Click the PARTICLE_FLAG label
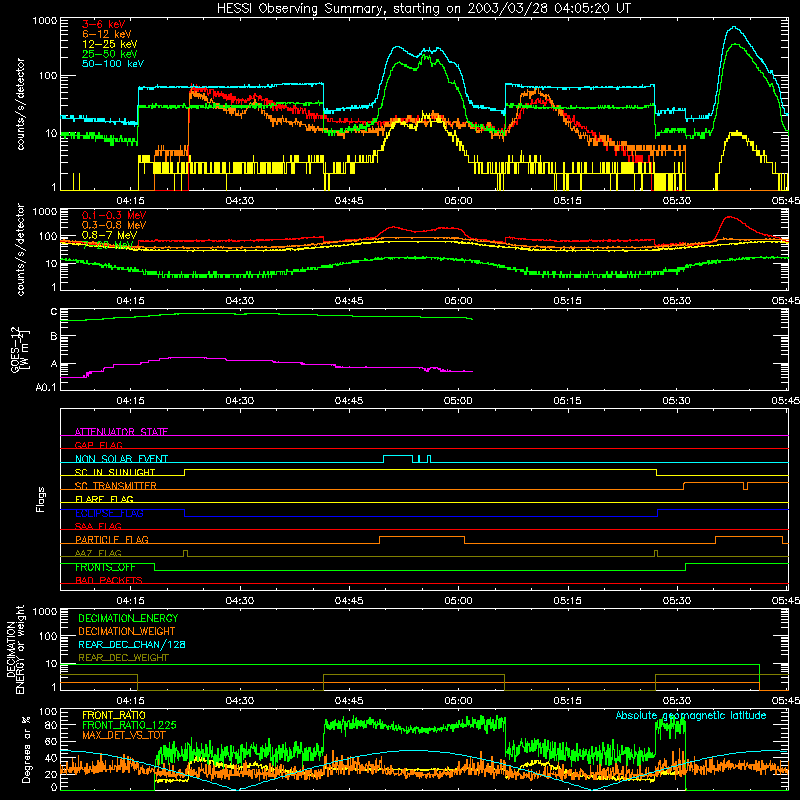800x800 pixels. (112, 539)
